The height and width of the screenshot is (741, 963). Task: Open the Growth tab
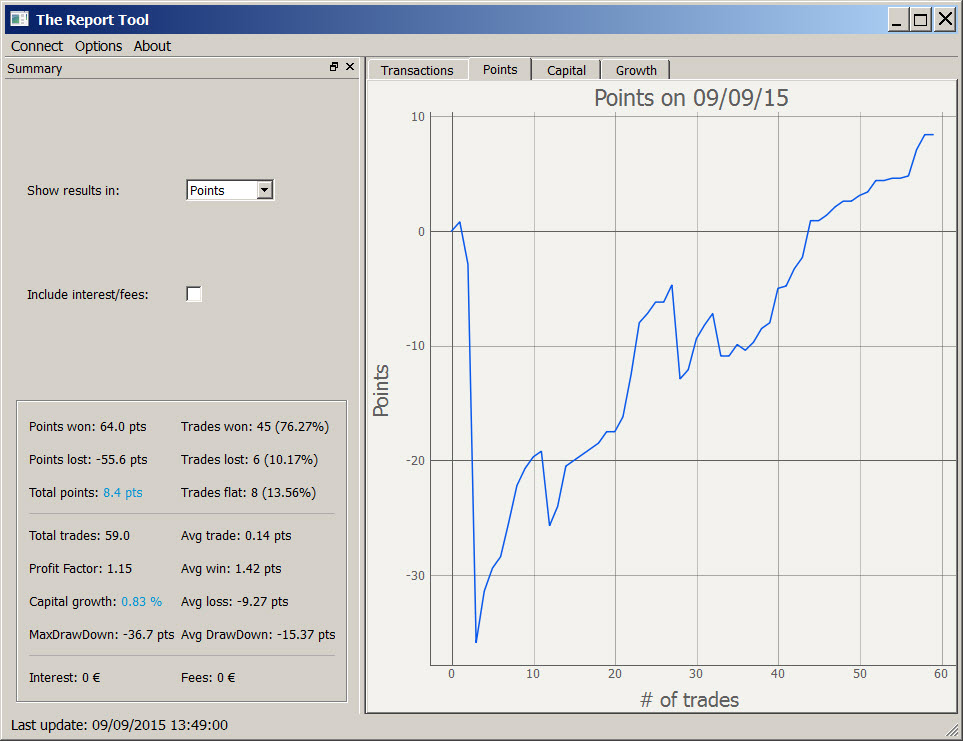click(x=636, y=71)
